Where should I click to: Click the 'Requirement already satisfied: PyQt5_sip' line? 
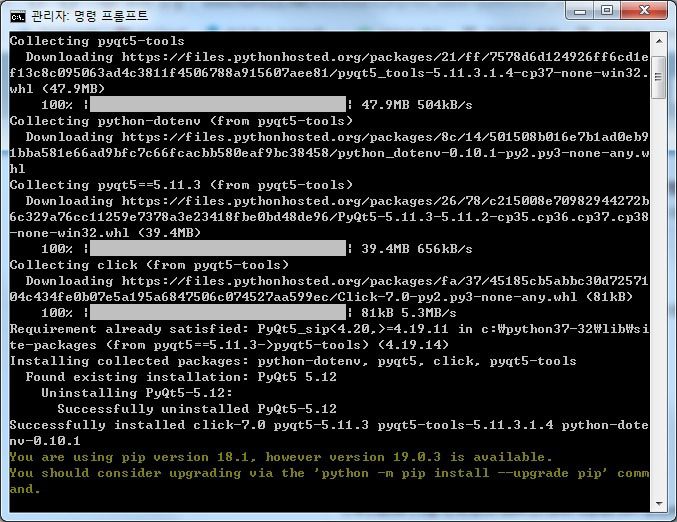click(x=329, y=329)
